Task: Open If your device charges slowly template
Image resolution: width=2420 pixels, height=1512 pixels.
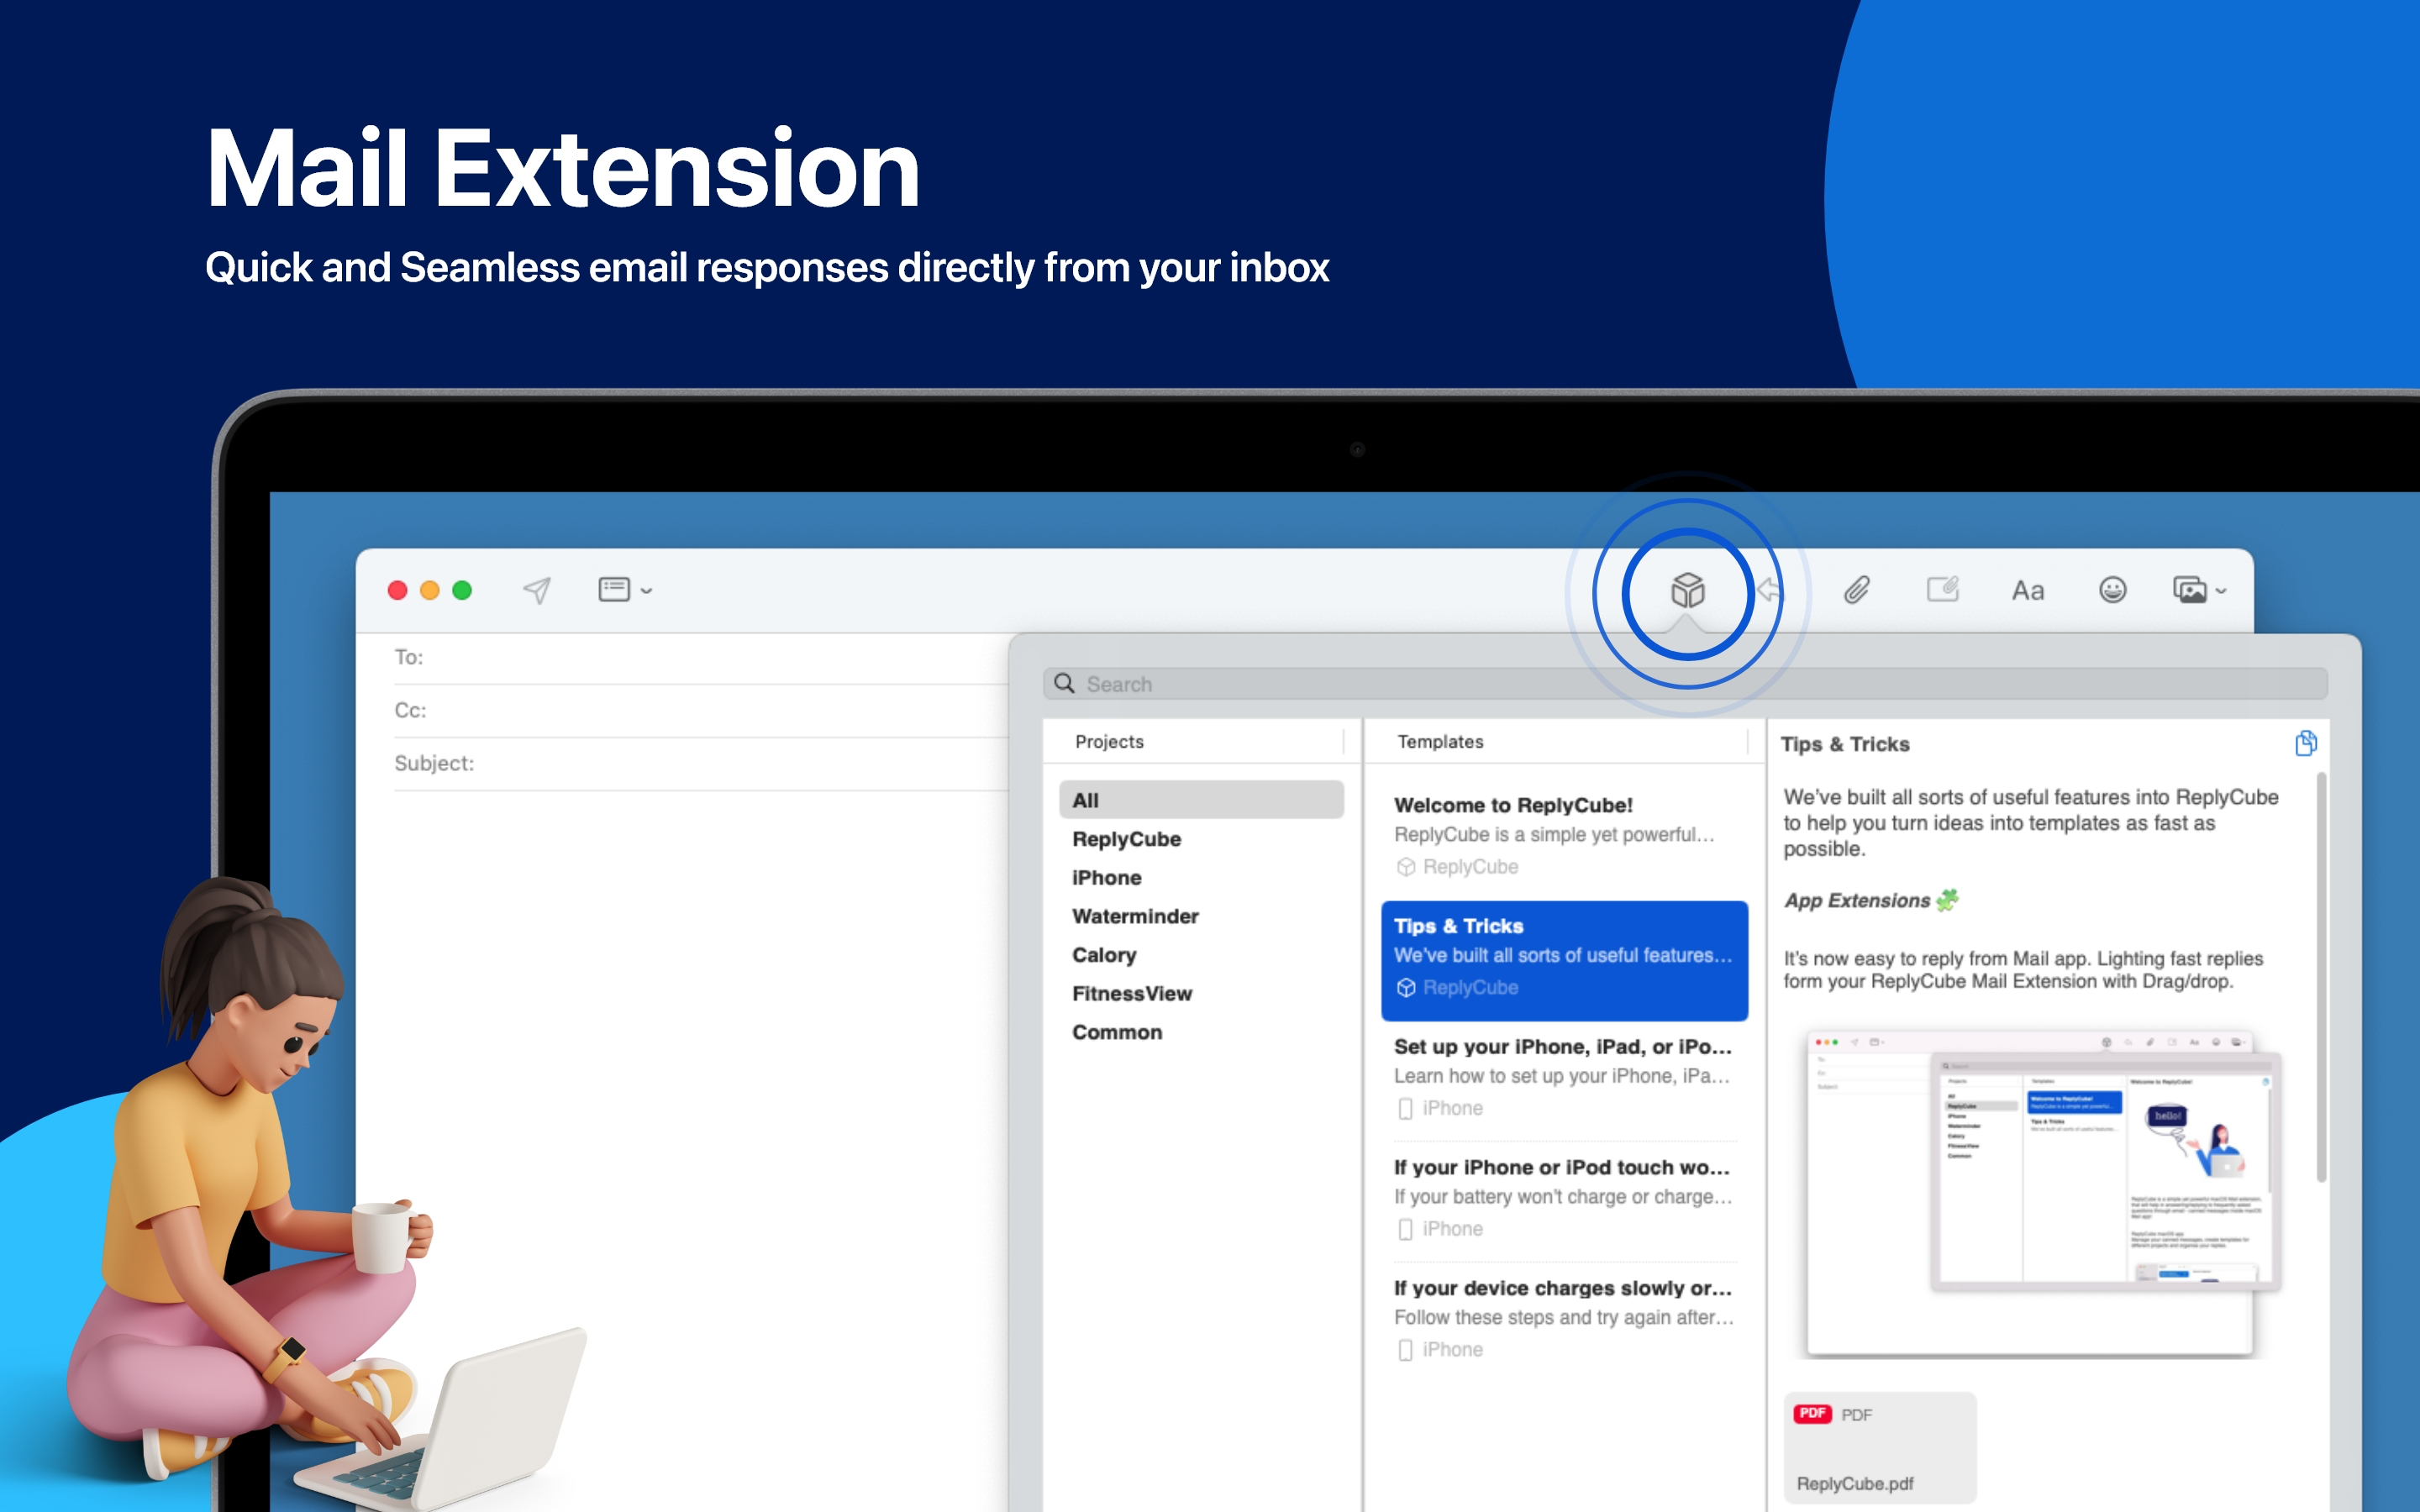Action: [x=1564, y=1319]
